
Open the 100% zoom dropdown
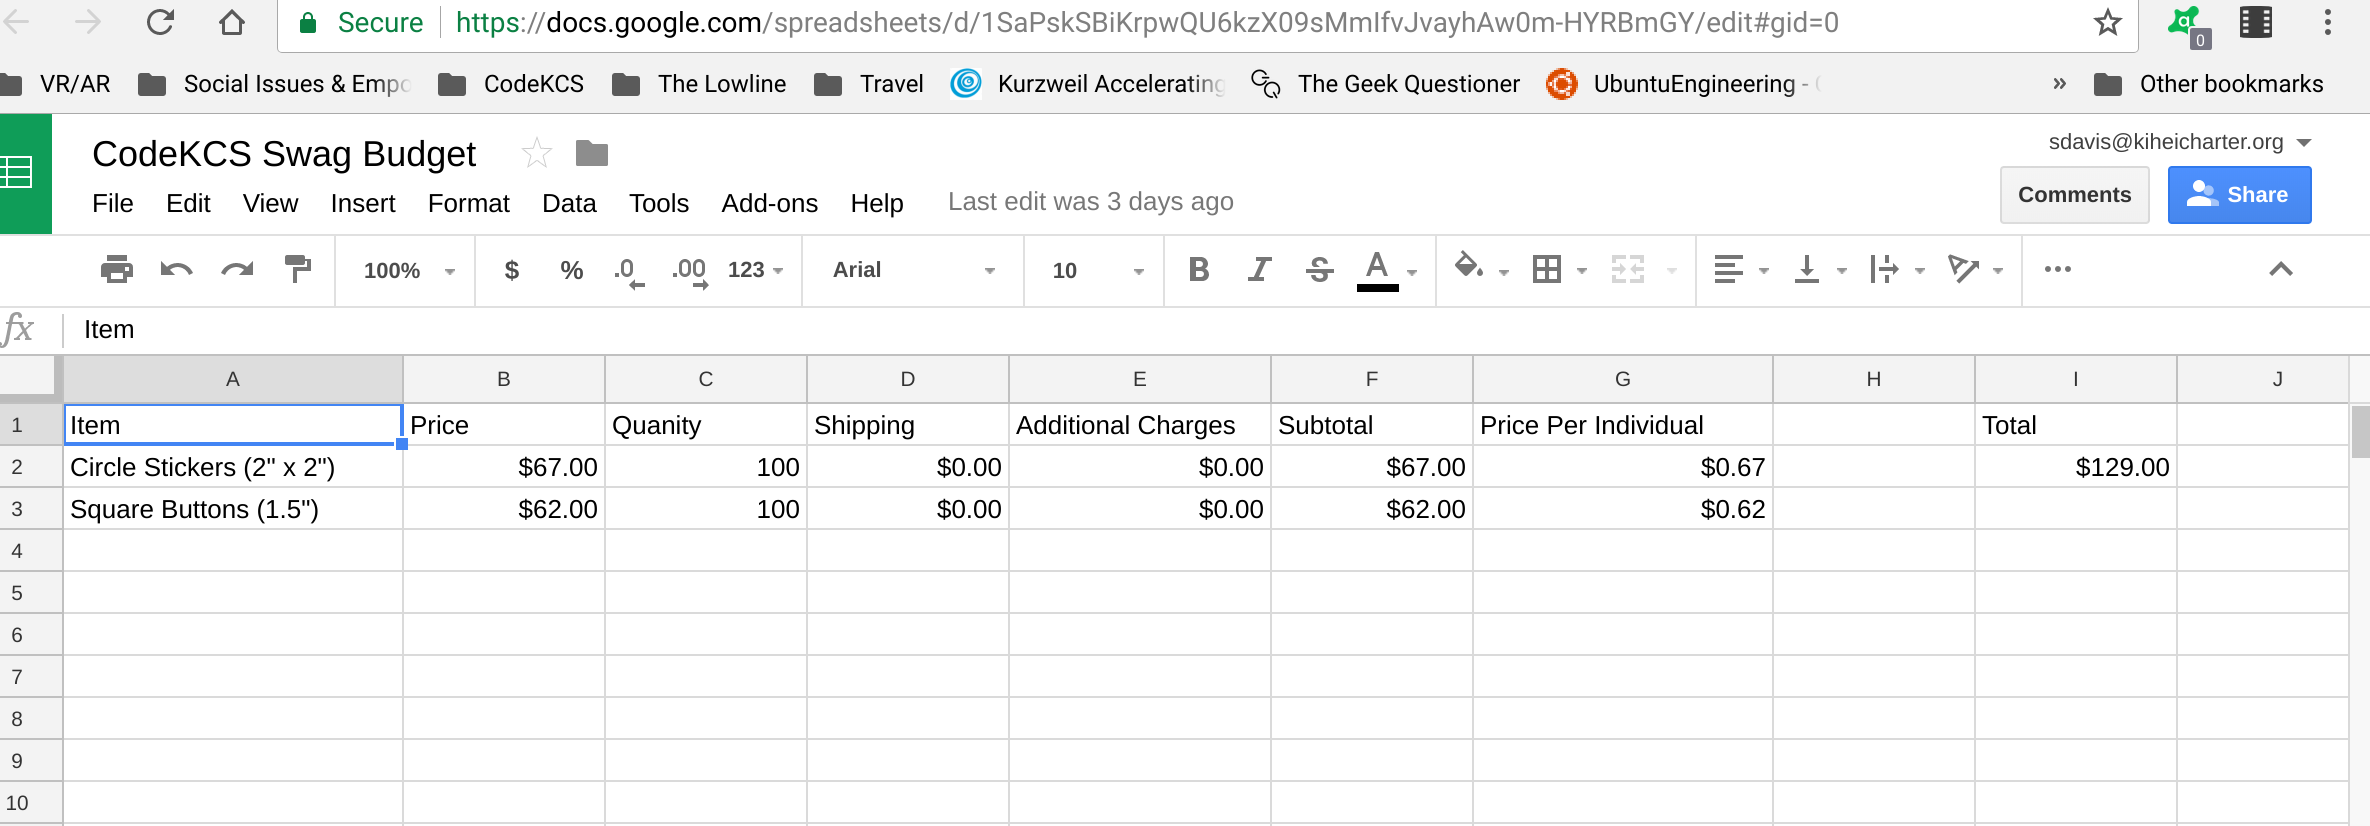coord(408,271)
